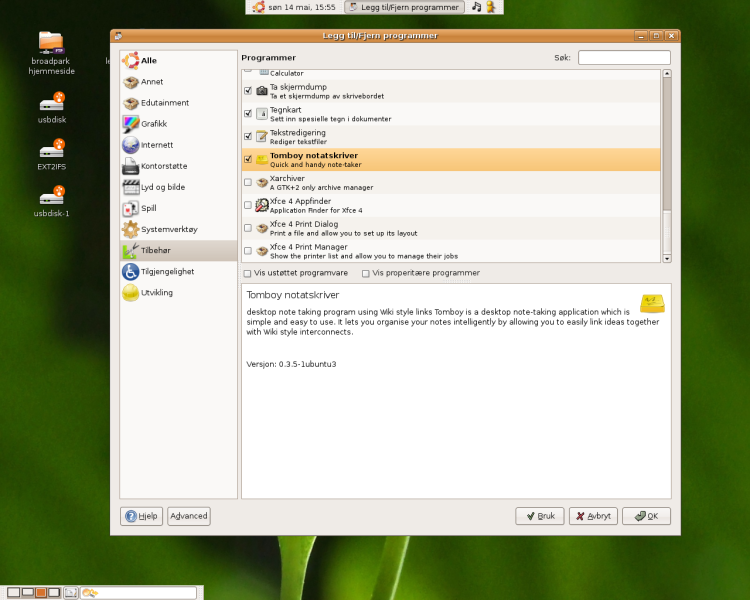Open the Advanced mode button
The width and height of the screenshot is (750, 600).
coord(189,516)
